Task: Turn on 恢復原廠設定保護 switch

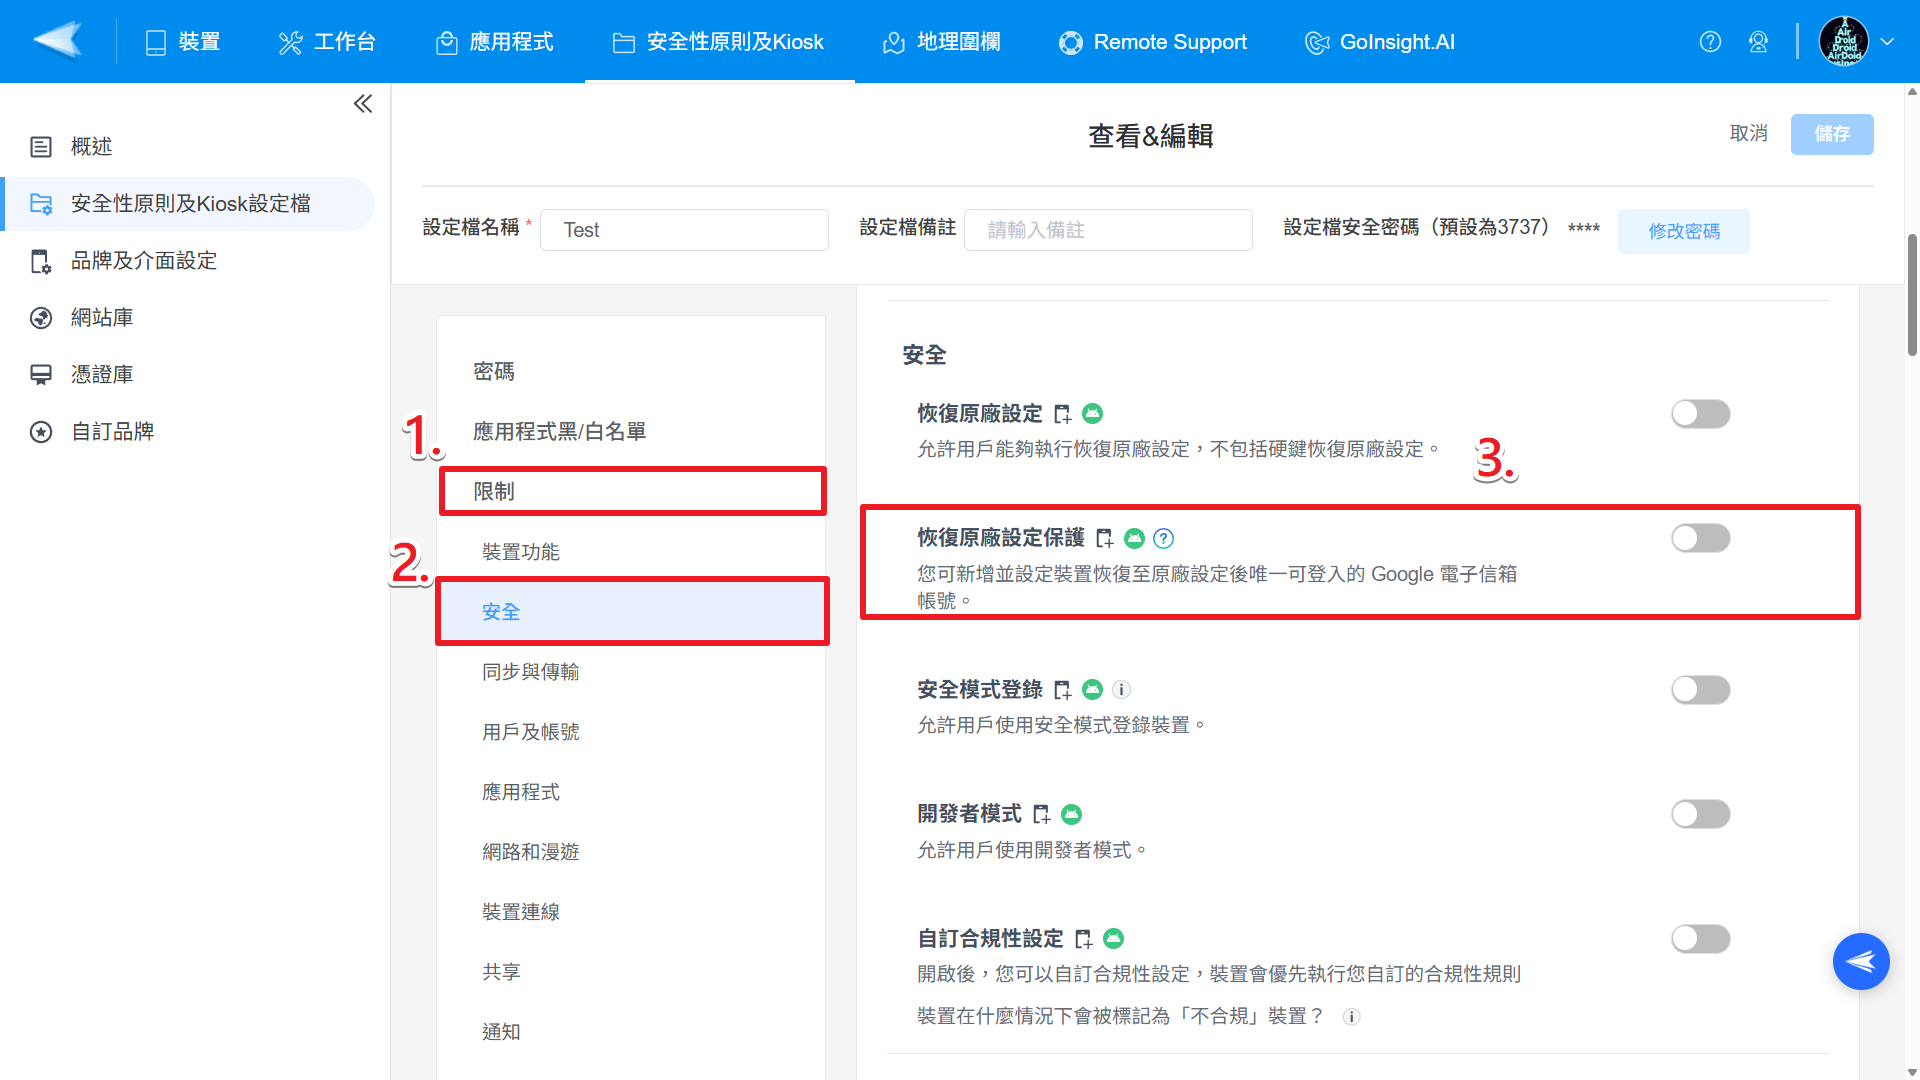Action: coord(1700,539)
